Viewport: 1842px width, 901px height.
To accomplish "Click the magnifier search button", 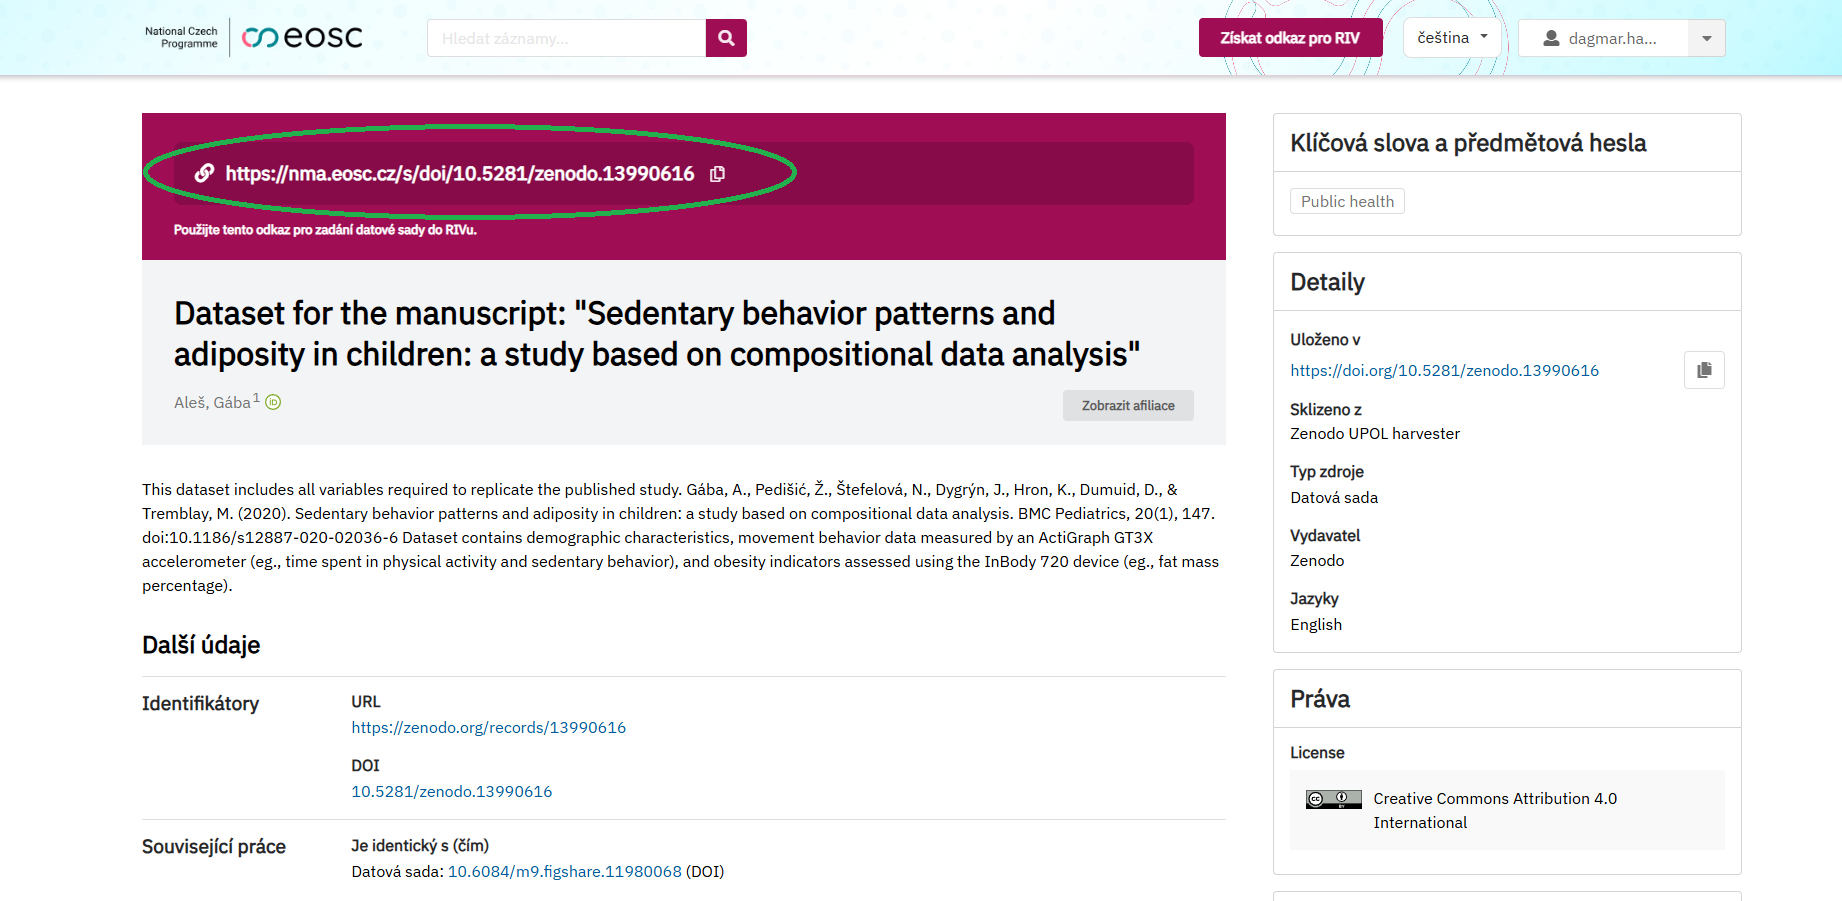I will pyautogui.click(x=726, y=38).
